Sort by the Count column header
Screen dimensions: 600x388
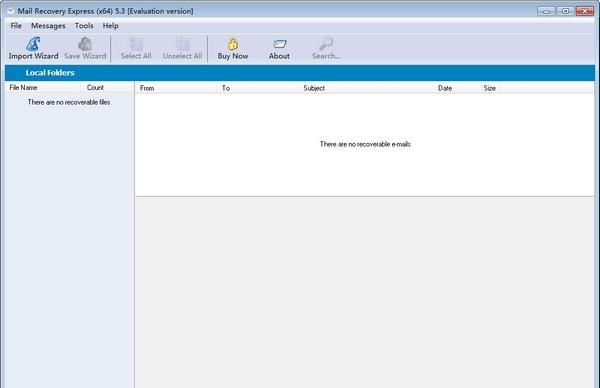95,88
